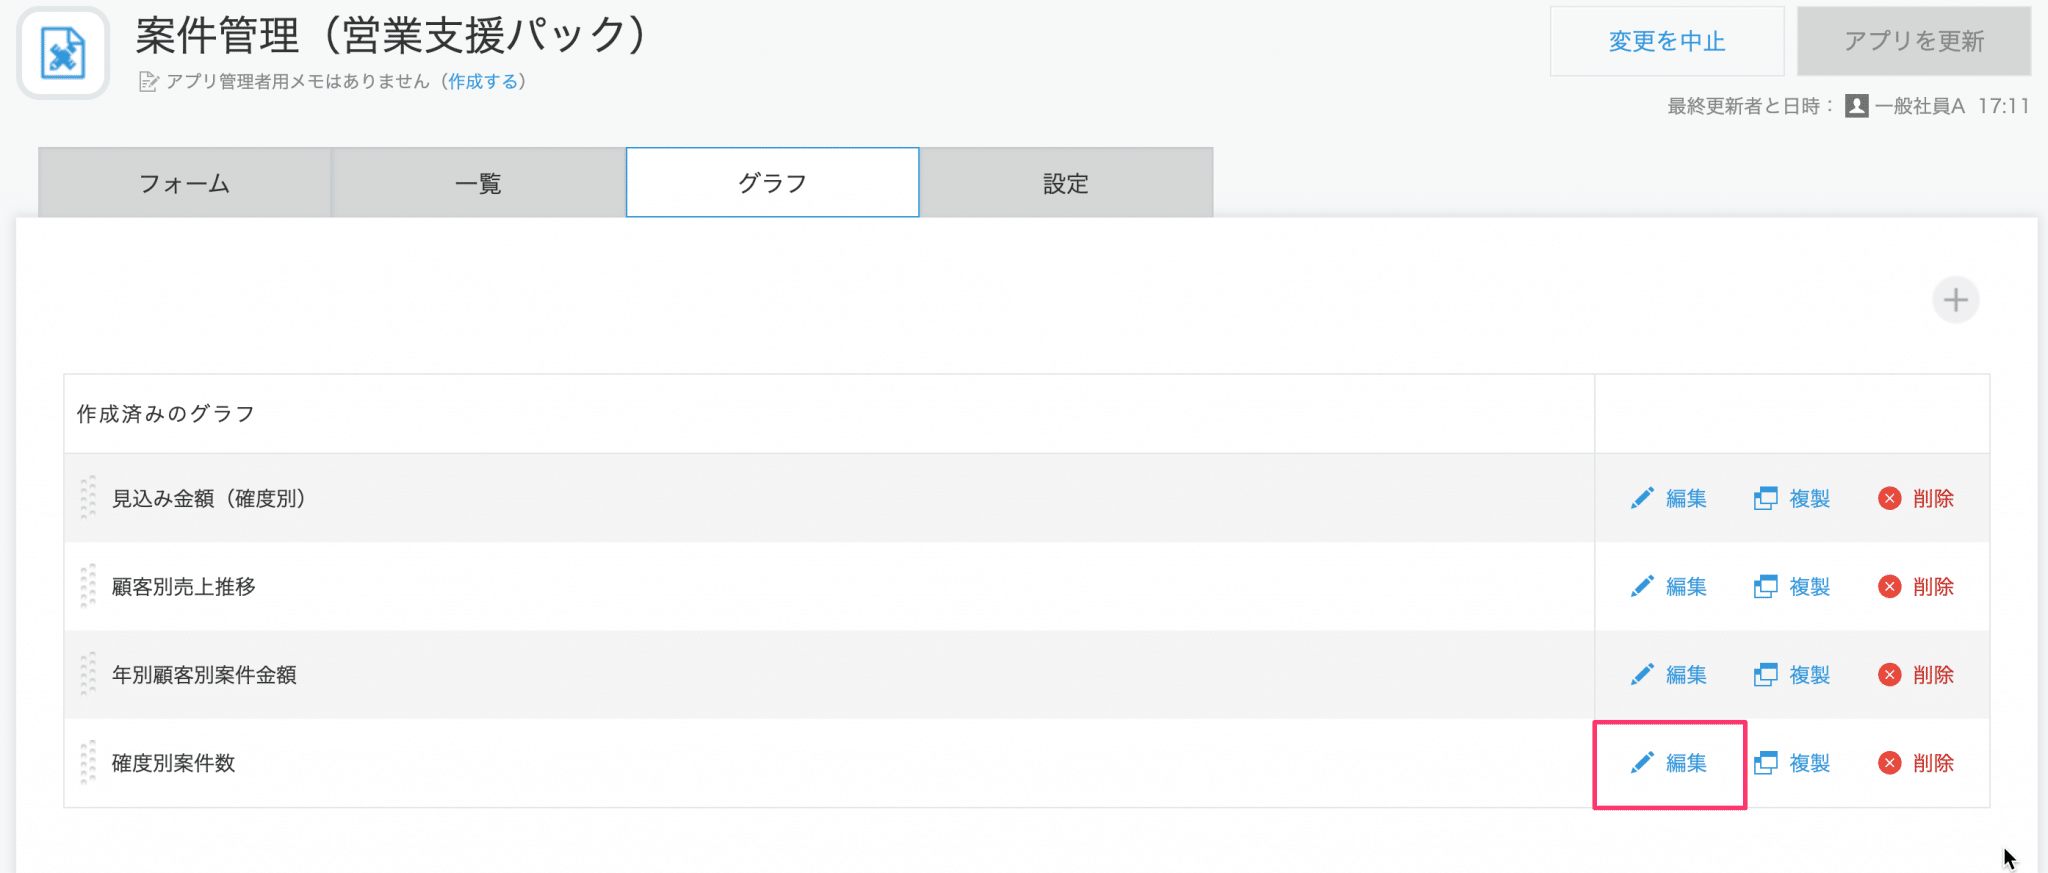The width and height of the screenshot is (2048, 873).
Task: Click duplicate icon for 見込み金額（確度別）
Action: (x=1766, y=498)
